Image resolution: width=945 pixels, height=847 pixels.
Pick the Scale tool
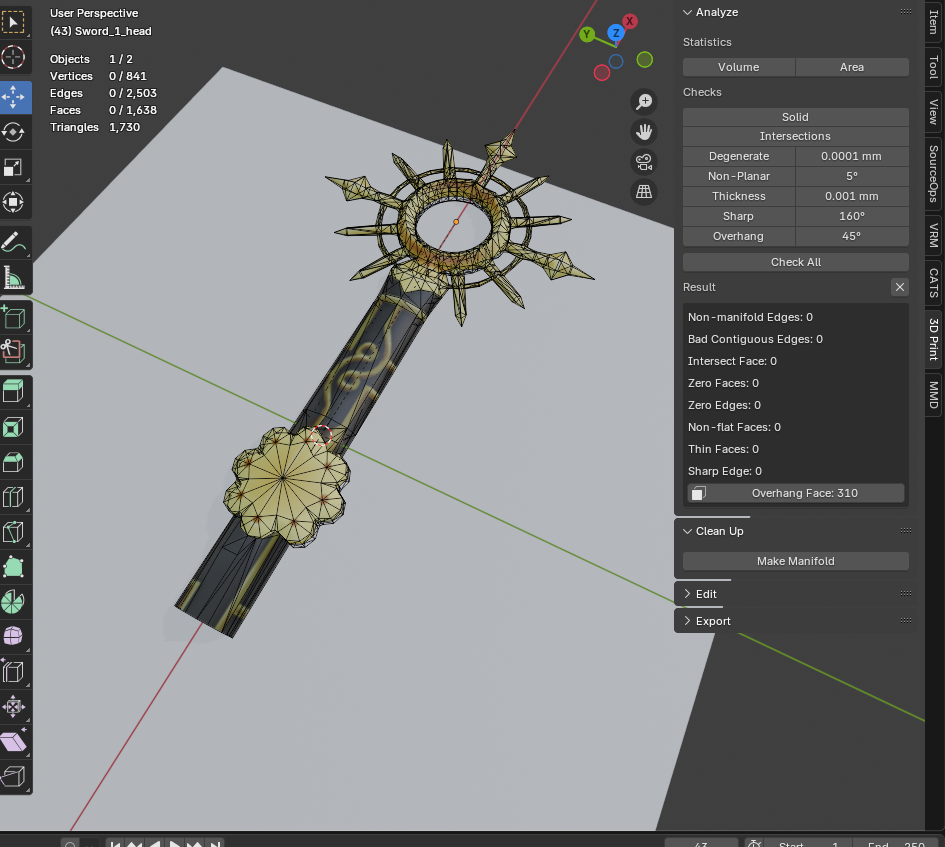point(14,167)
